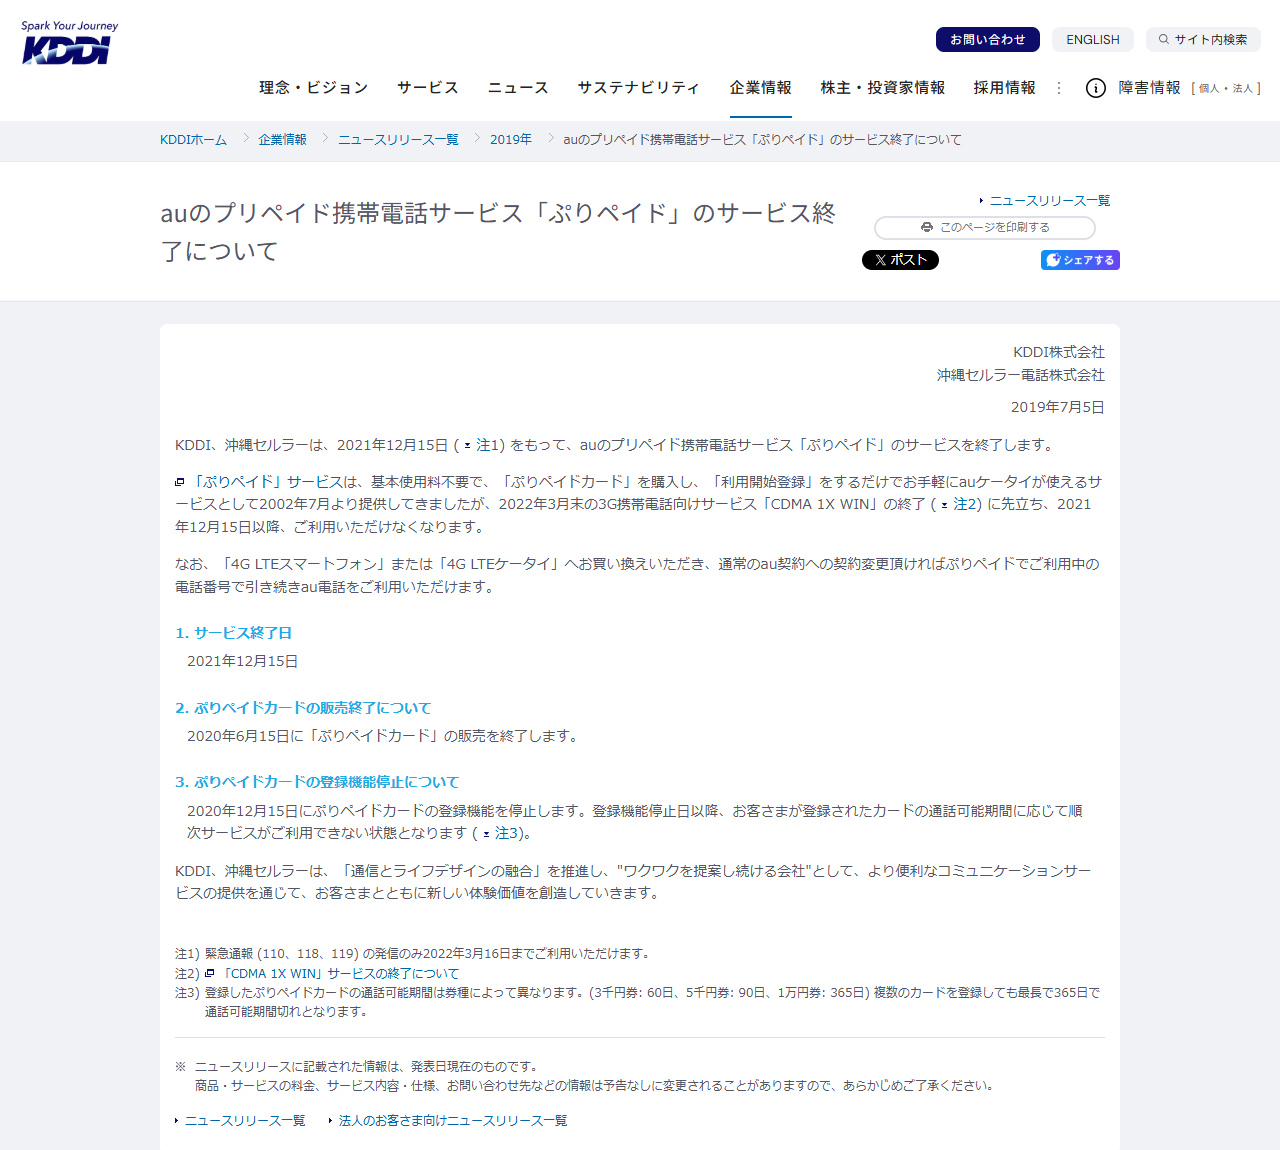The height and width of the screenshot is (1150, 1280).
Task: Click 2019年 breadcrumb link
Action: click(511, 140)
